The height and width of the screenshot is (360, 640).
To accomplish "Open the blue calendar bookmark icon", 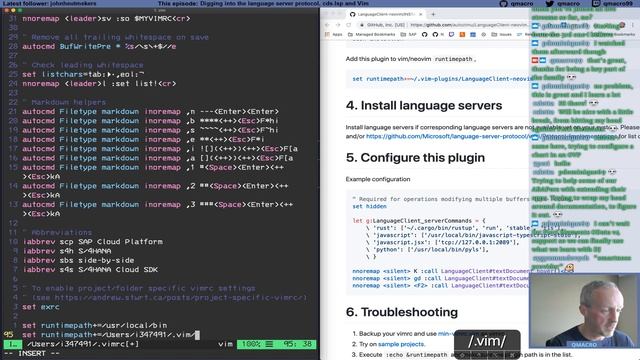I will click(x=473, y=35).
